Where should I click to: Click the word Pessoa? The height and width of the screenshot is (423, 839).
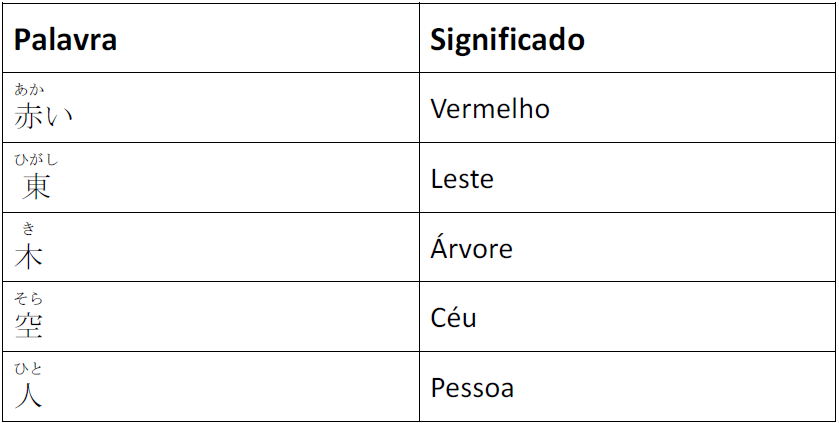(x=472, y=387)
